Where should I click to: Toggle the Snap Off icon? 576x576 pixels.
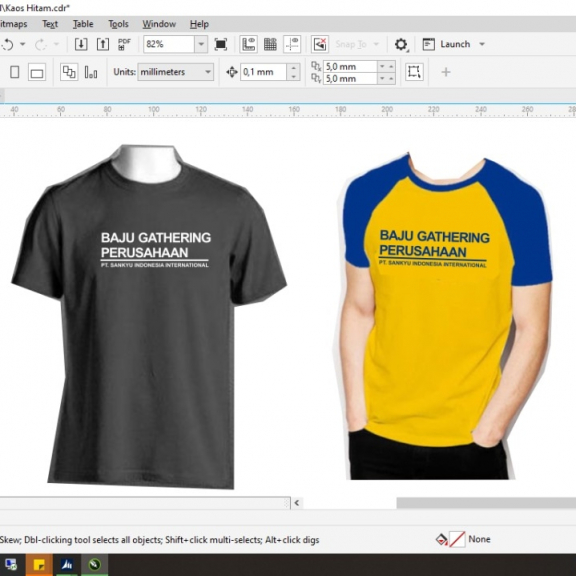click(x=320, y=44)
